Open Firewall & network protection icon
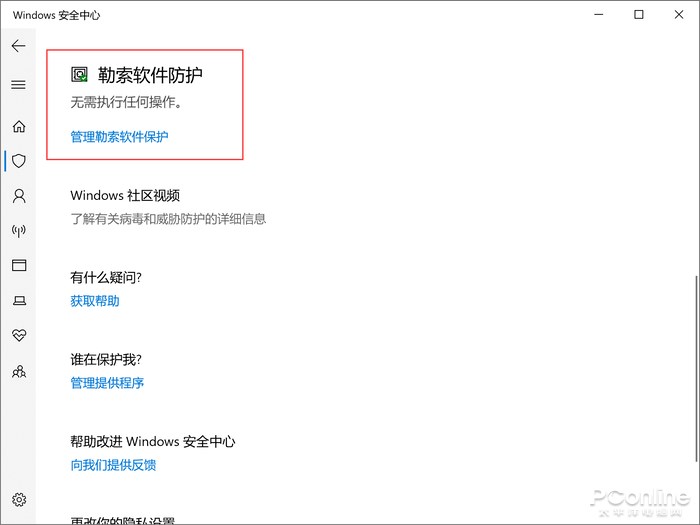This screenshot has height=525, width=700. pos(19,230)
